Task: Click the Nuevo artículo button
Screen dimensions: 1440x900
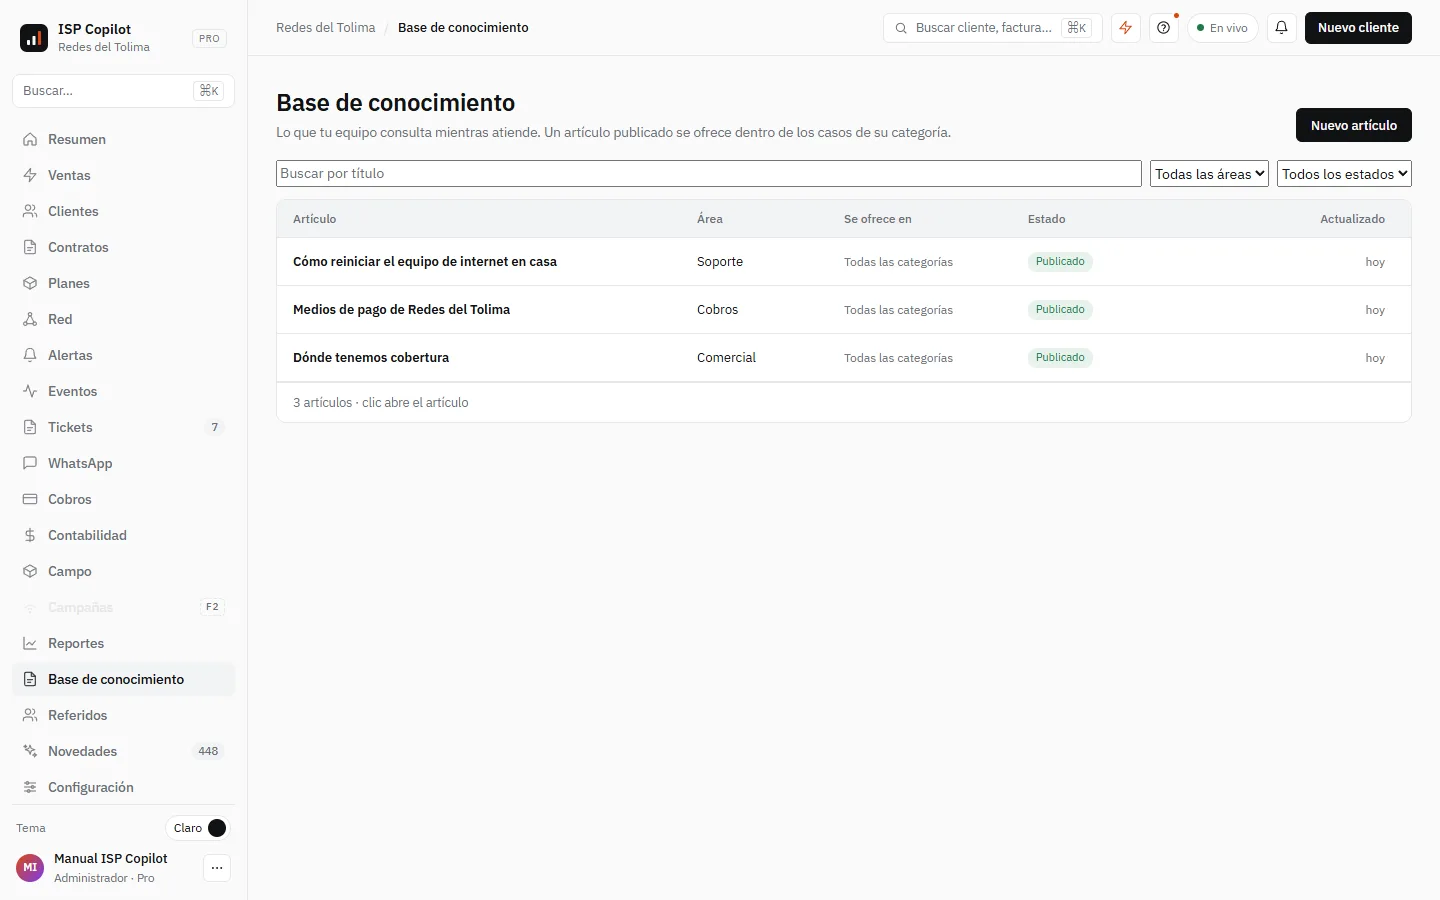Action: (1354, 125)
